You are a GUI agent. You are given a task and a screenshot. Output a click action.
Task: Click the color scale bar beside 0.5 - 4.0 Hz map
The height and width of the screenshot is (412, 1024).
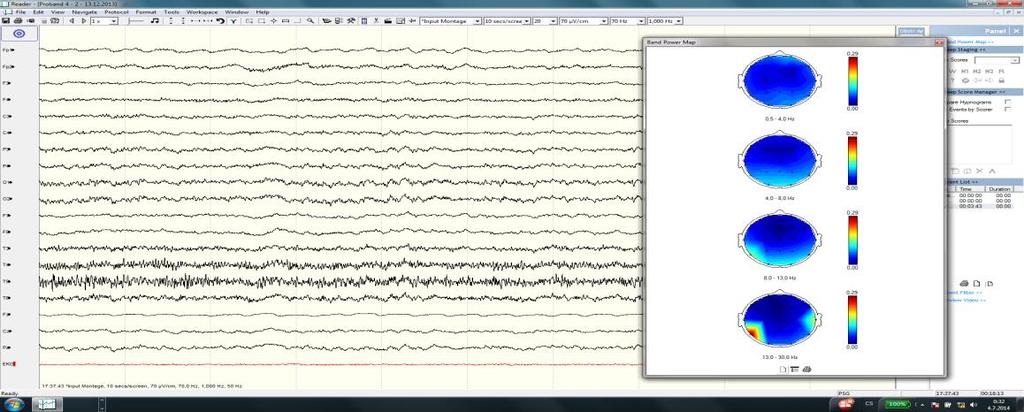(x=853, y=82)
